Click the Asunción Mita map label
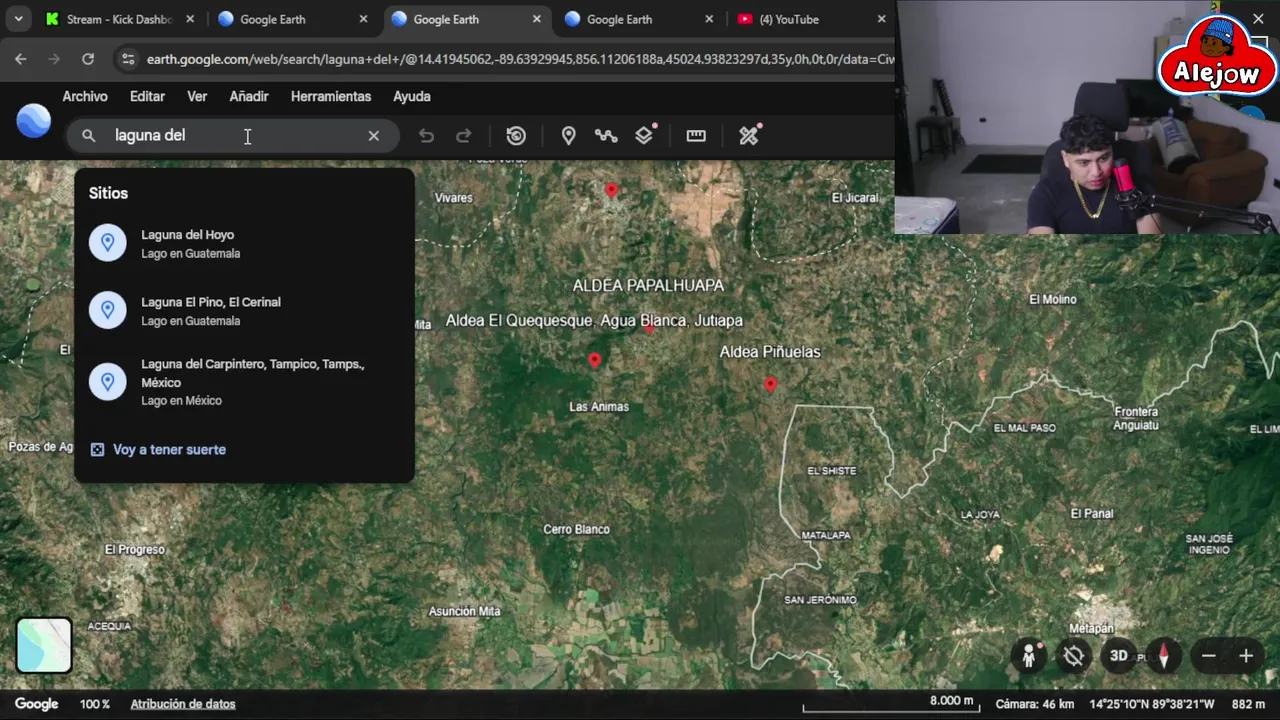Image resolution: width=1280 pixels, height=720 pixels. pos(464,611)
